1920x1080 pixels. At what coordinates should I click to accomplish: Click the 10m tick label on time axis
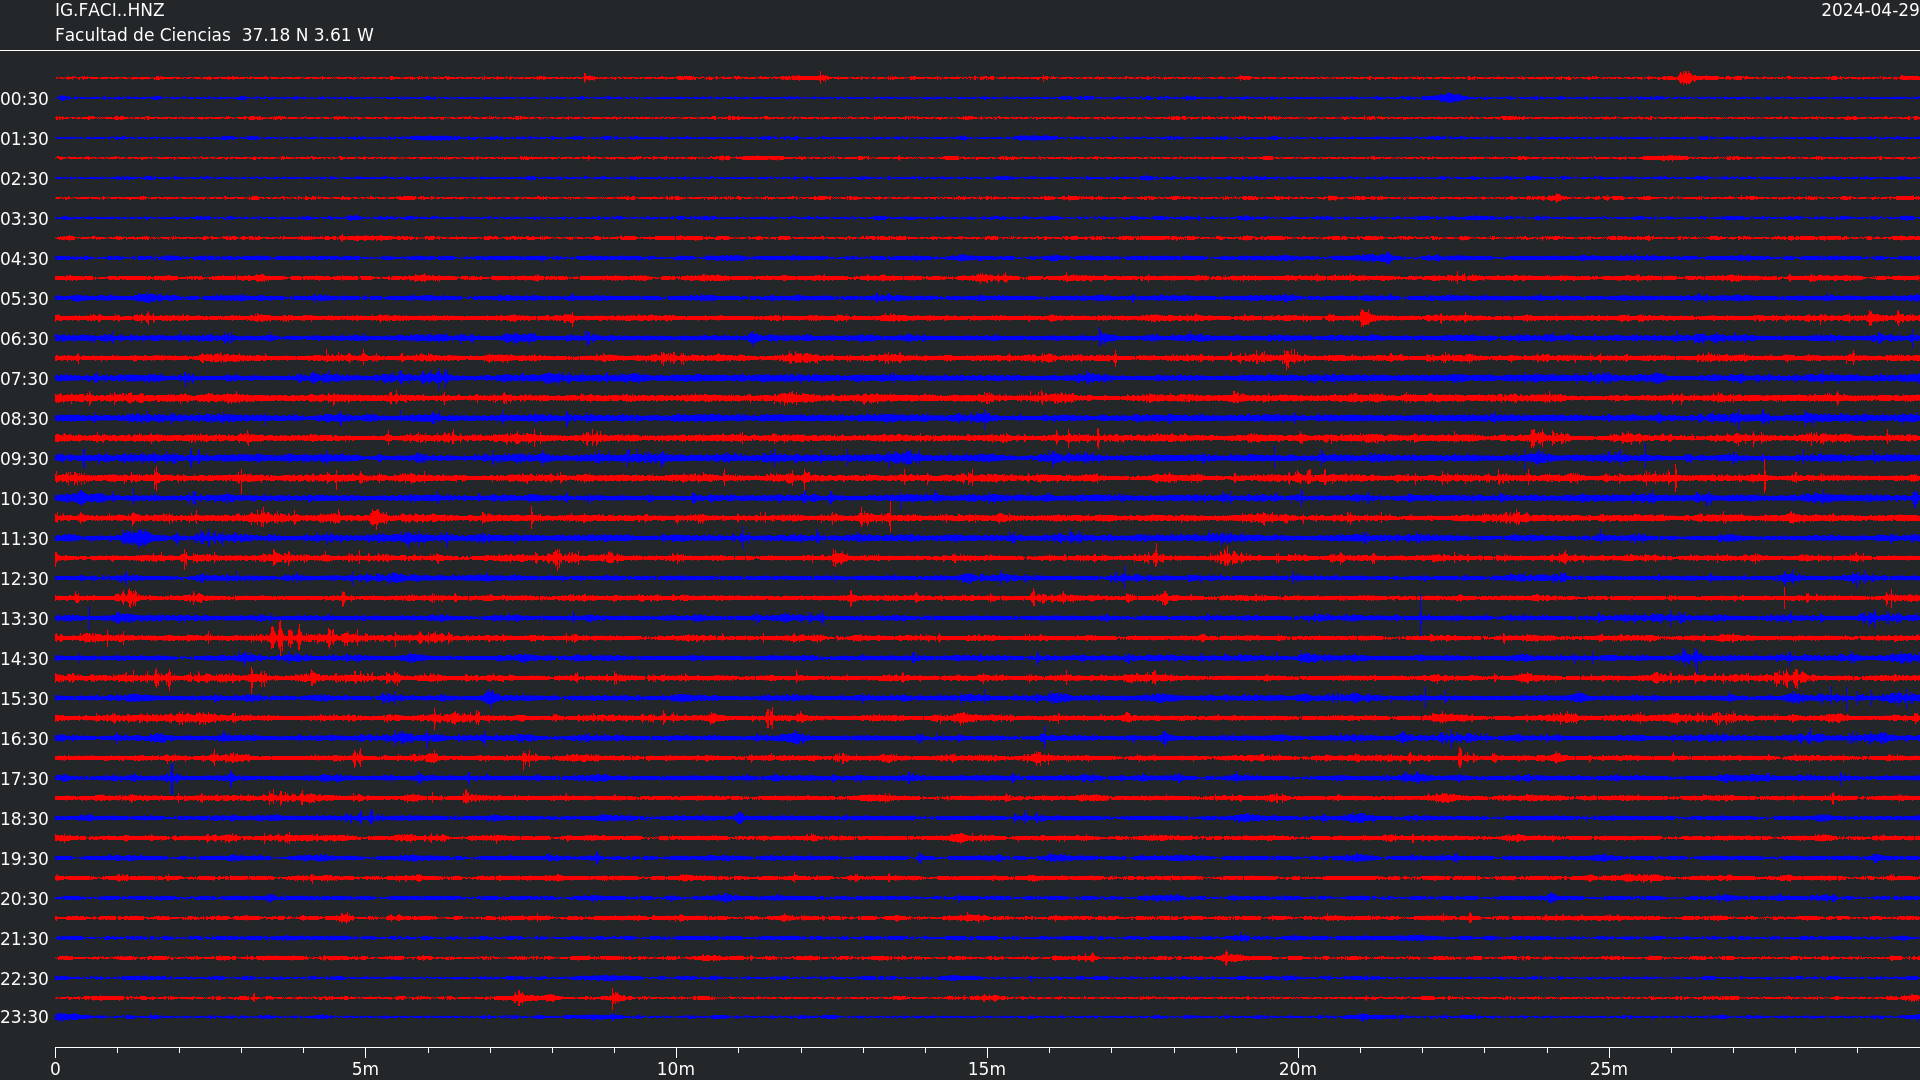click(x=676, y=1069)
